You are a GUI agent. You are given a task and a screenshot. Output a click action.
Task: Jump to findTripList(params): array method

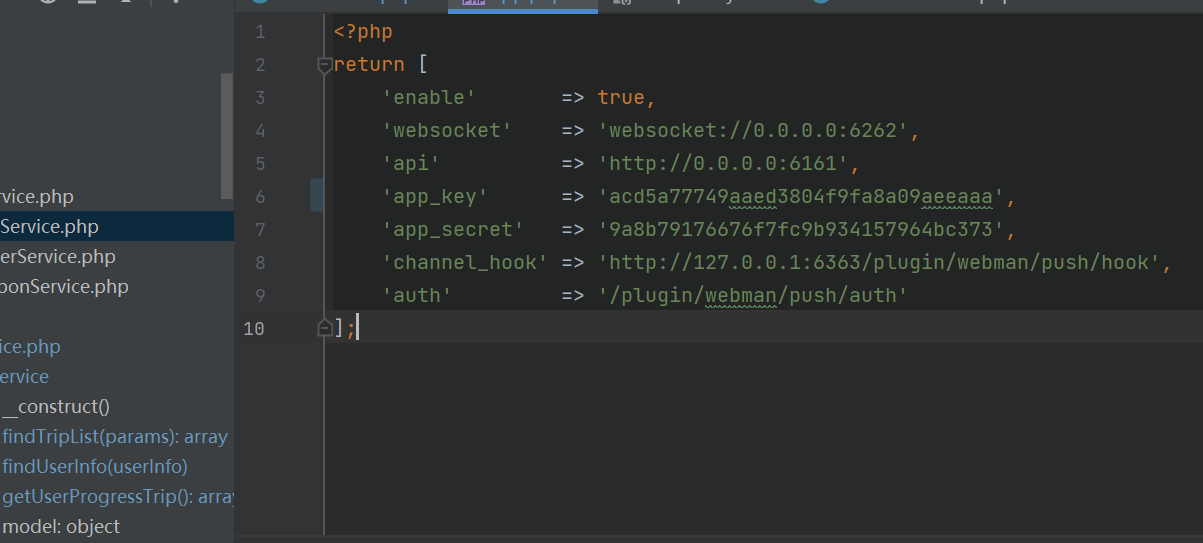[115, 437]
